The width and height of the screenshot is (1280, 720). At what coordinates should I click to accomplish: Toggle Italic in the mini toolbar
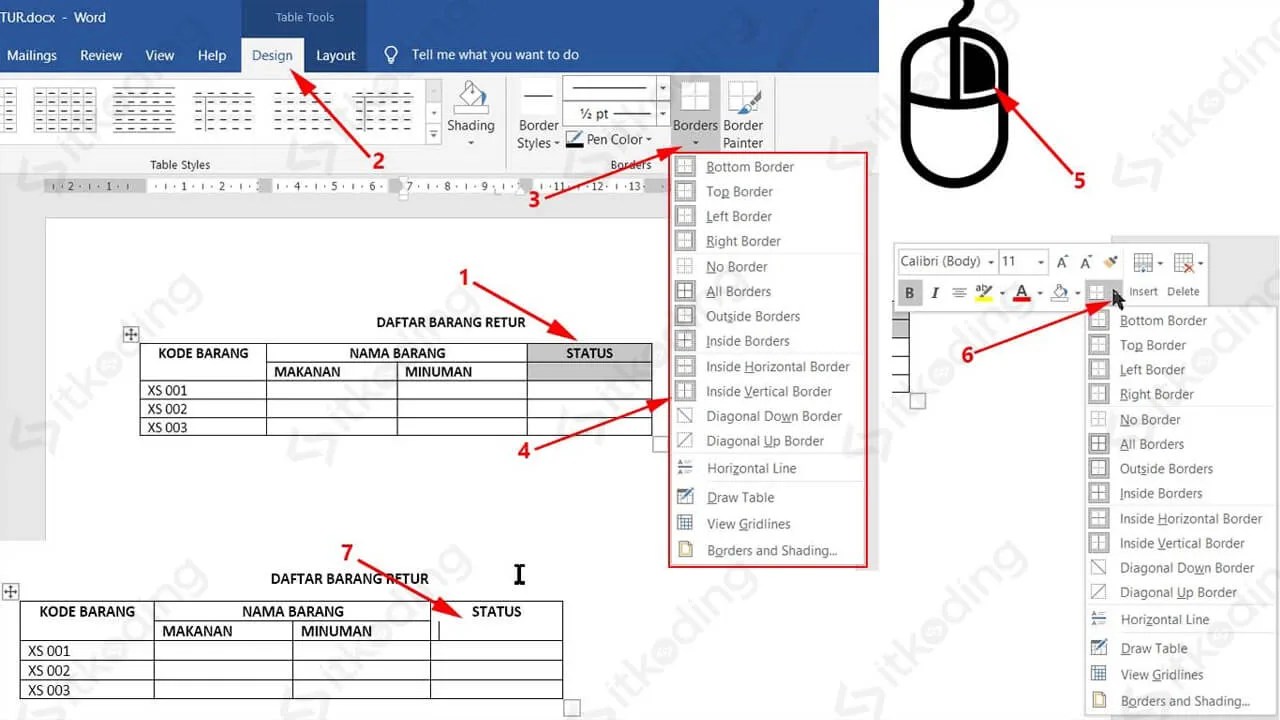(x=935, y=293)
